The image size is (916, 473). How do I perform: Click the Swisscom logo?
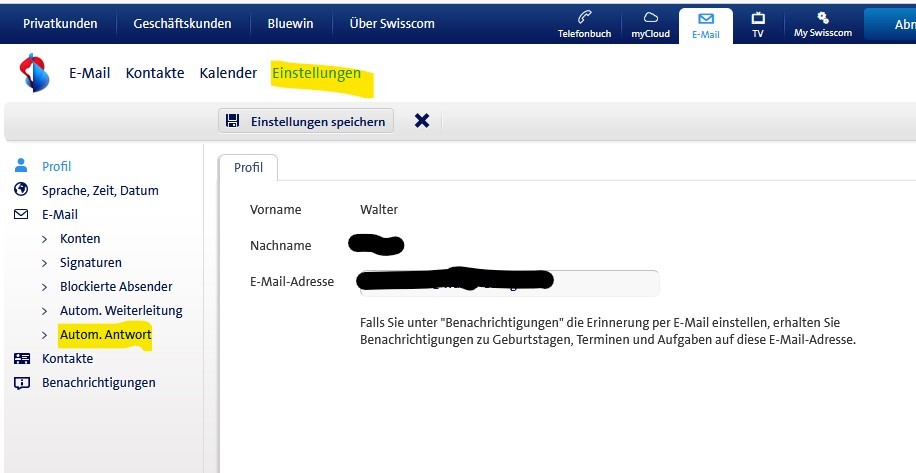click(34, 73)
